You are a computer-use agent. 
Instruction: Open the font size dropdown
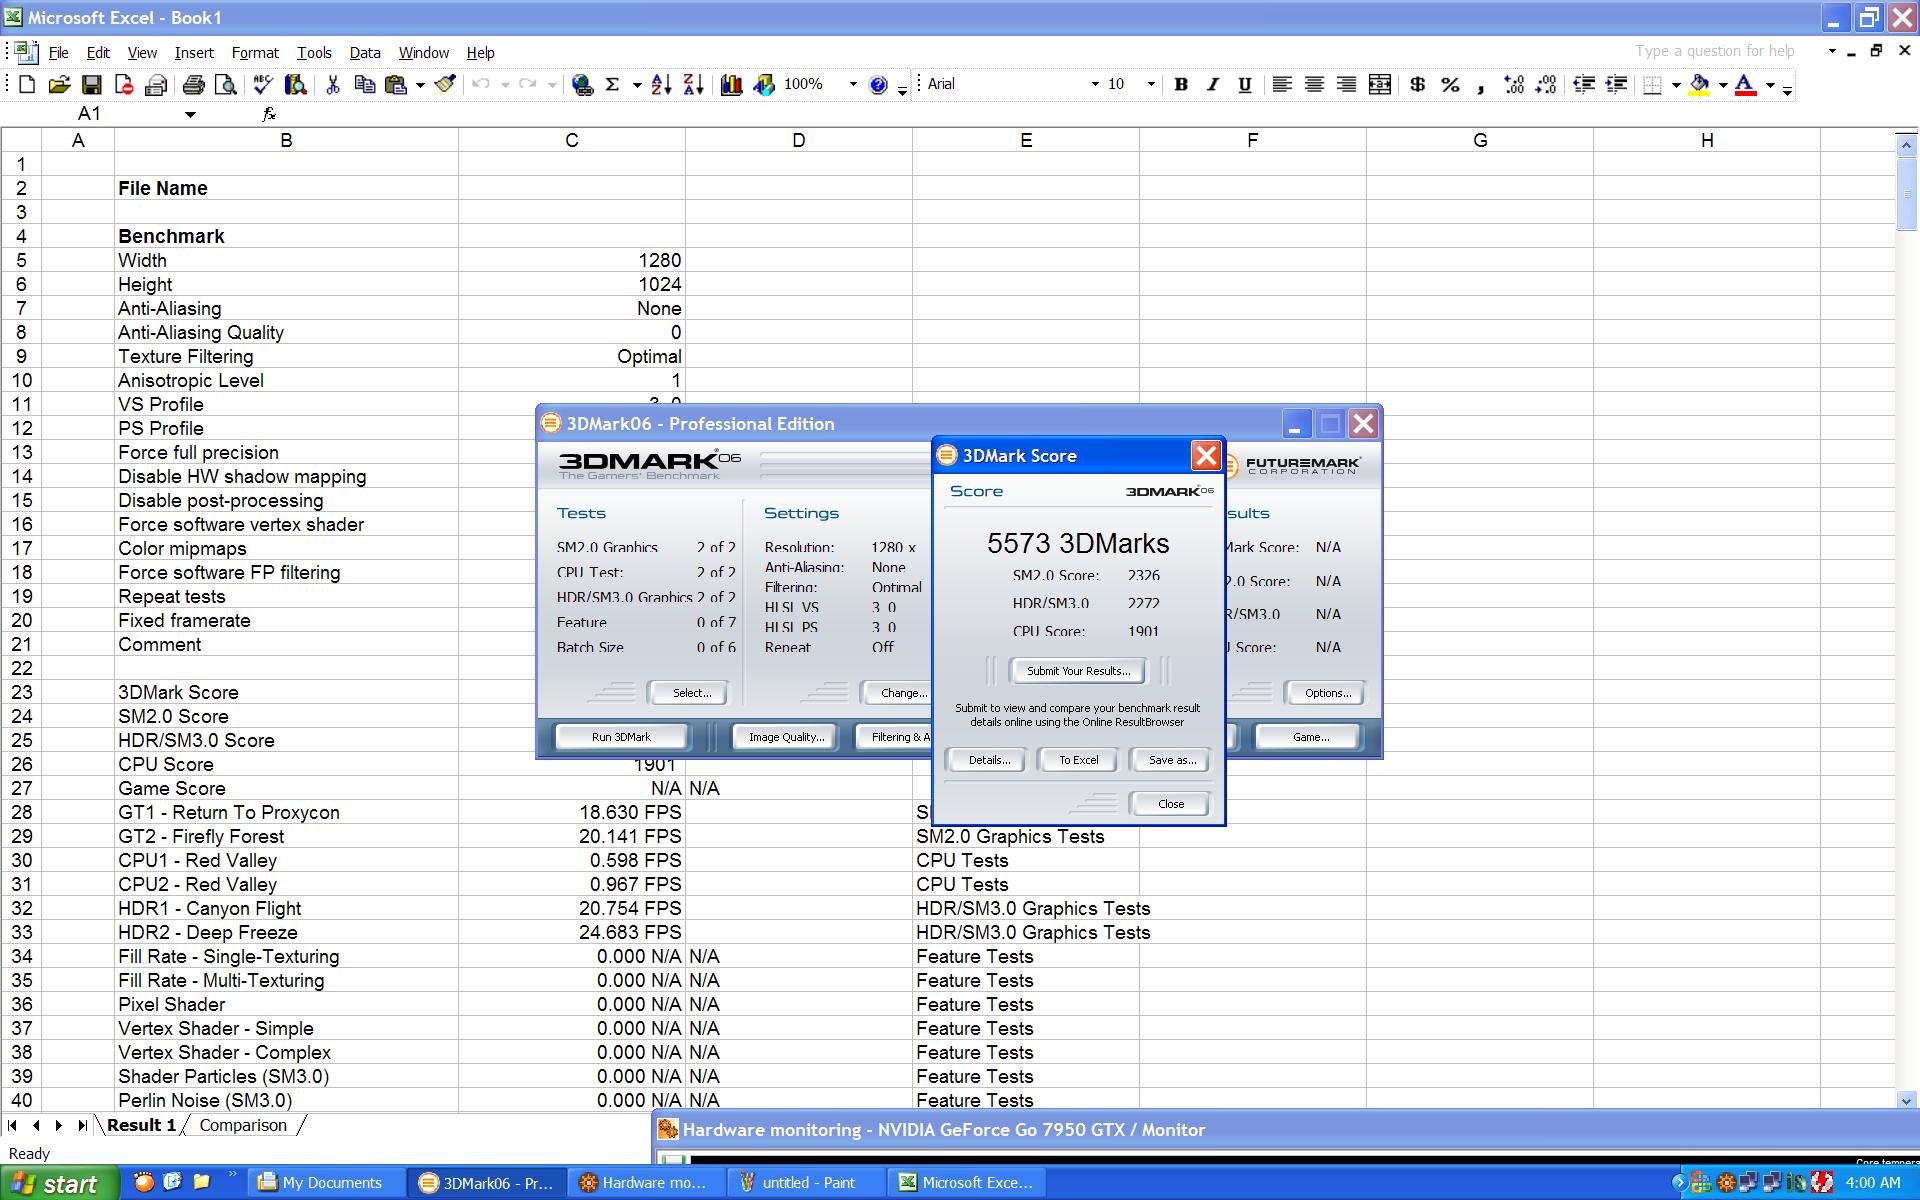1151,85
